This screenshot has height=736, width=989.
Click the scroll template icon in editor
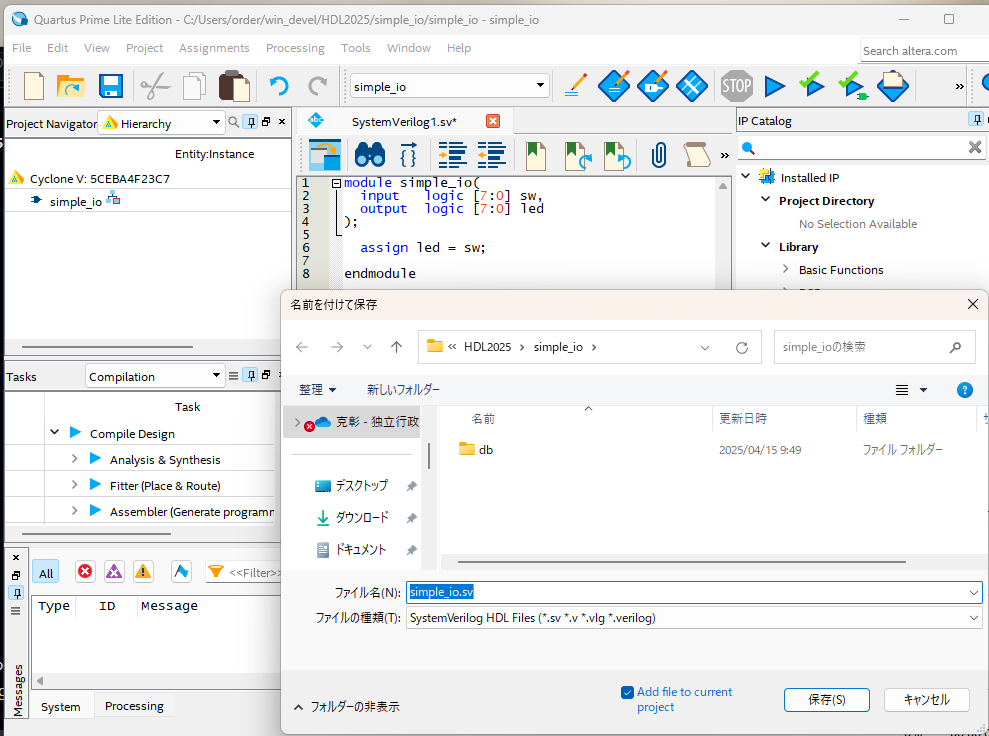696,155
